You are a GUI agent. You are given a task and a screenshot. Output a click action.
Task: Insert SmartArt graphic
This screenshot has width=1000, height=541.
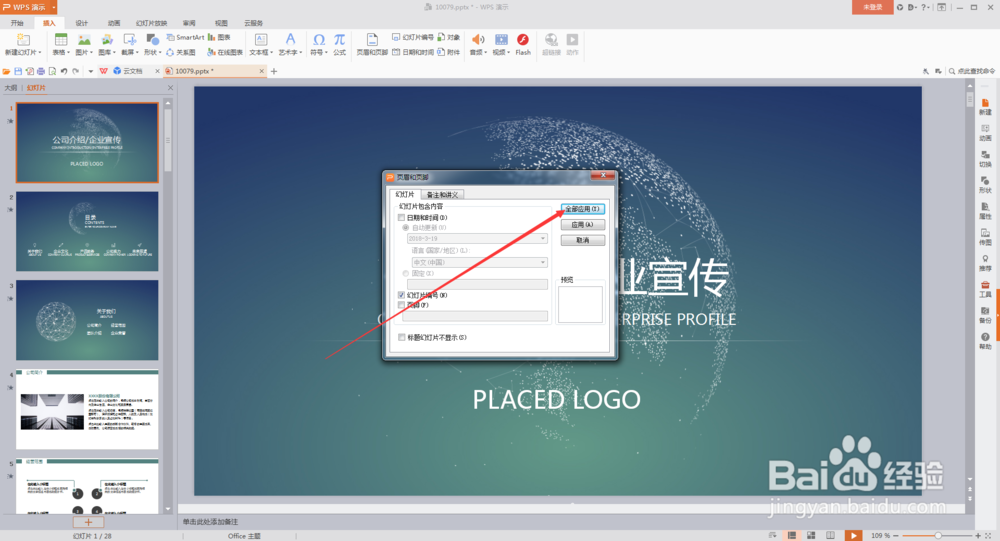[186, 37]
